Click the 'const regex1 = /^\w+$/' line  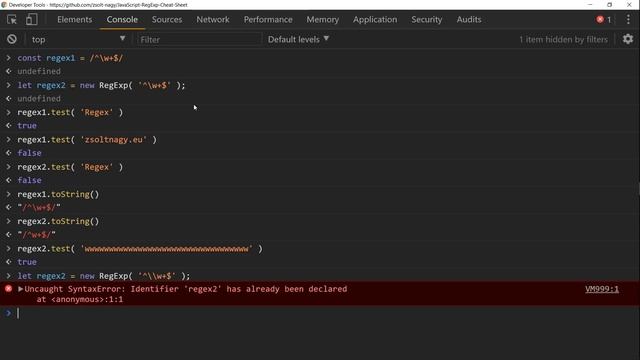(x=70, y=58)
